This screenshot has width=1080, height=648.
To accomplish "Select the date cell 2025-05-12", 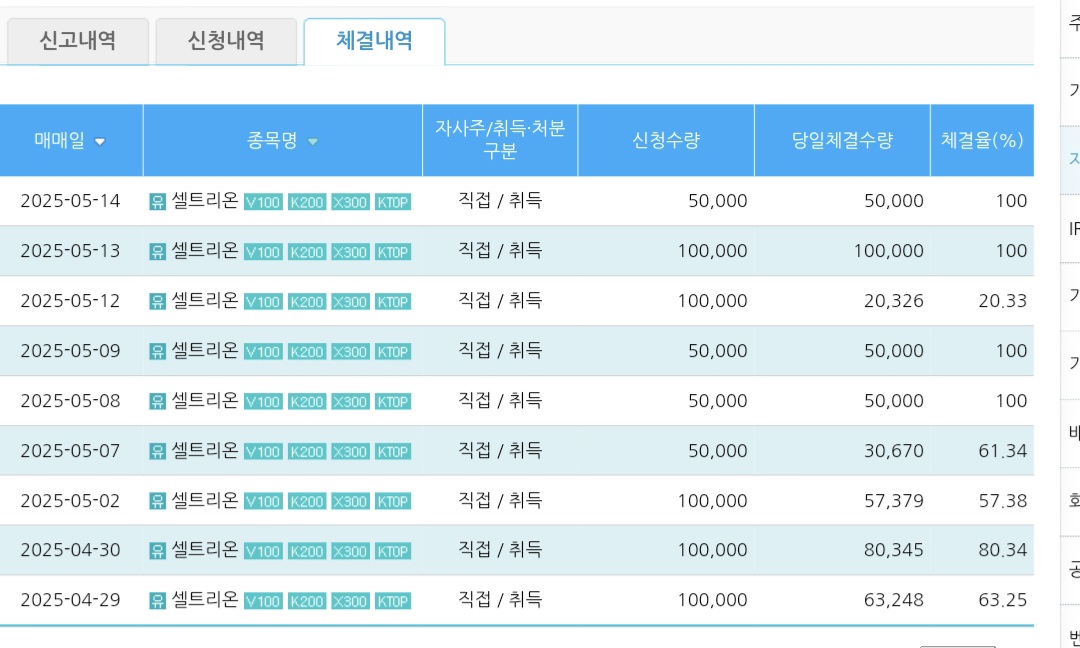I will (x=70, y=301).
